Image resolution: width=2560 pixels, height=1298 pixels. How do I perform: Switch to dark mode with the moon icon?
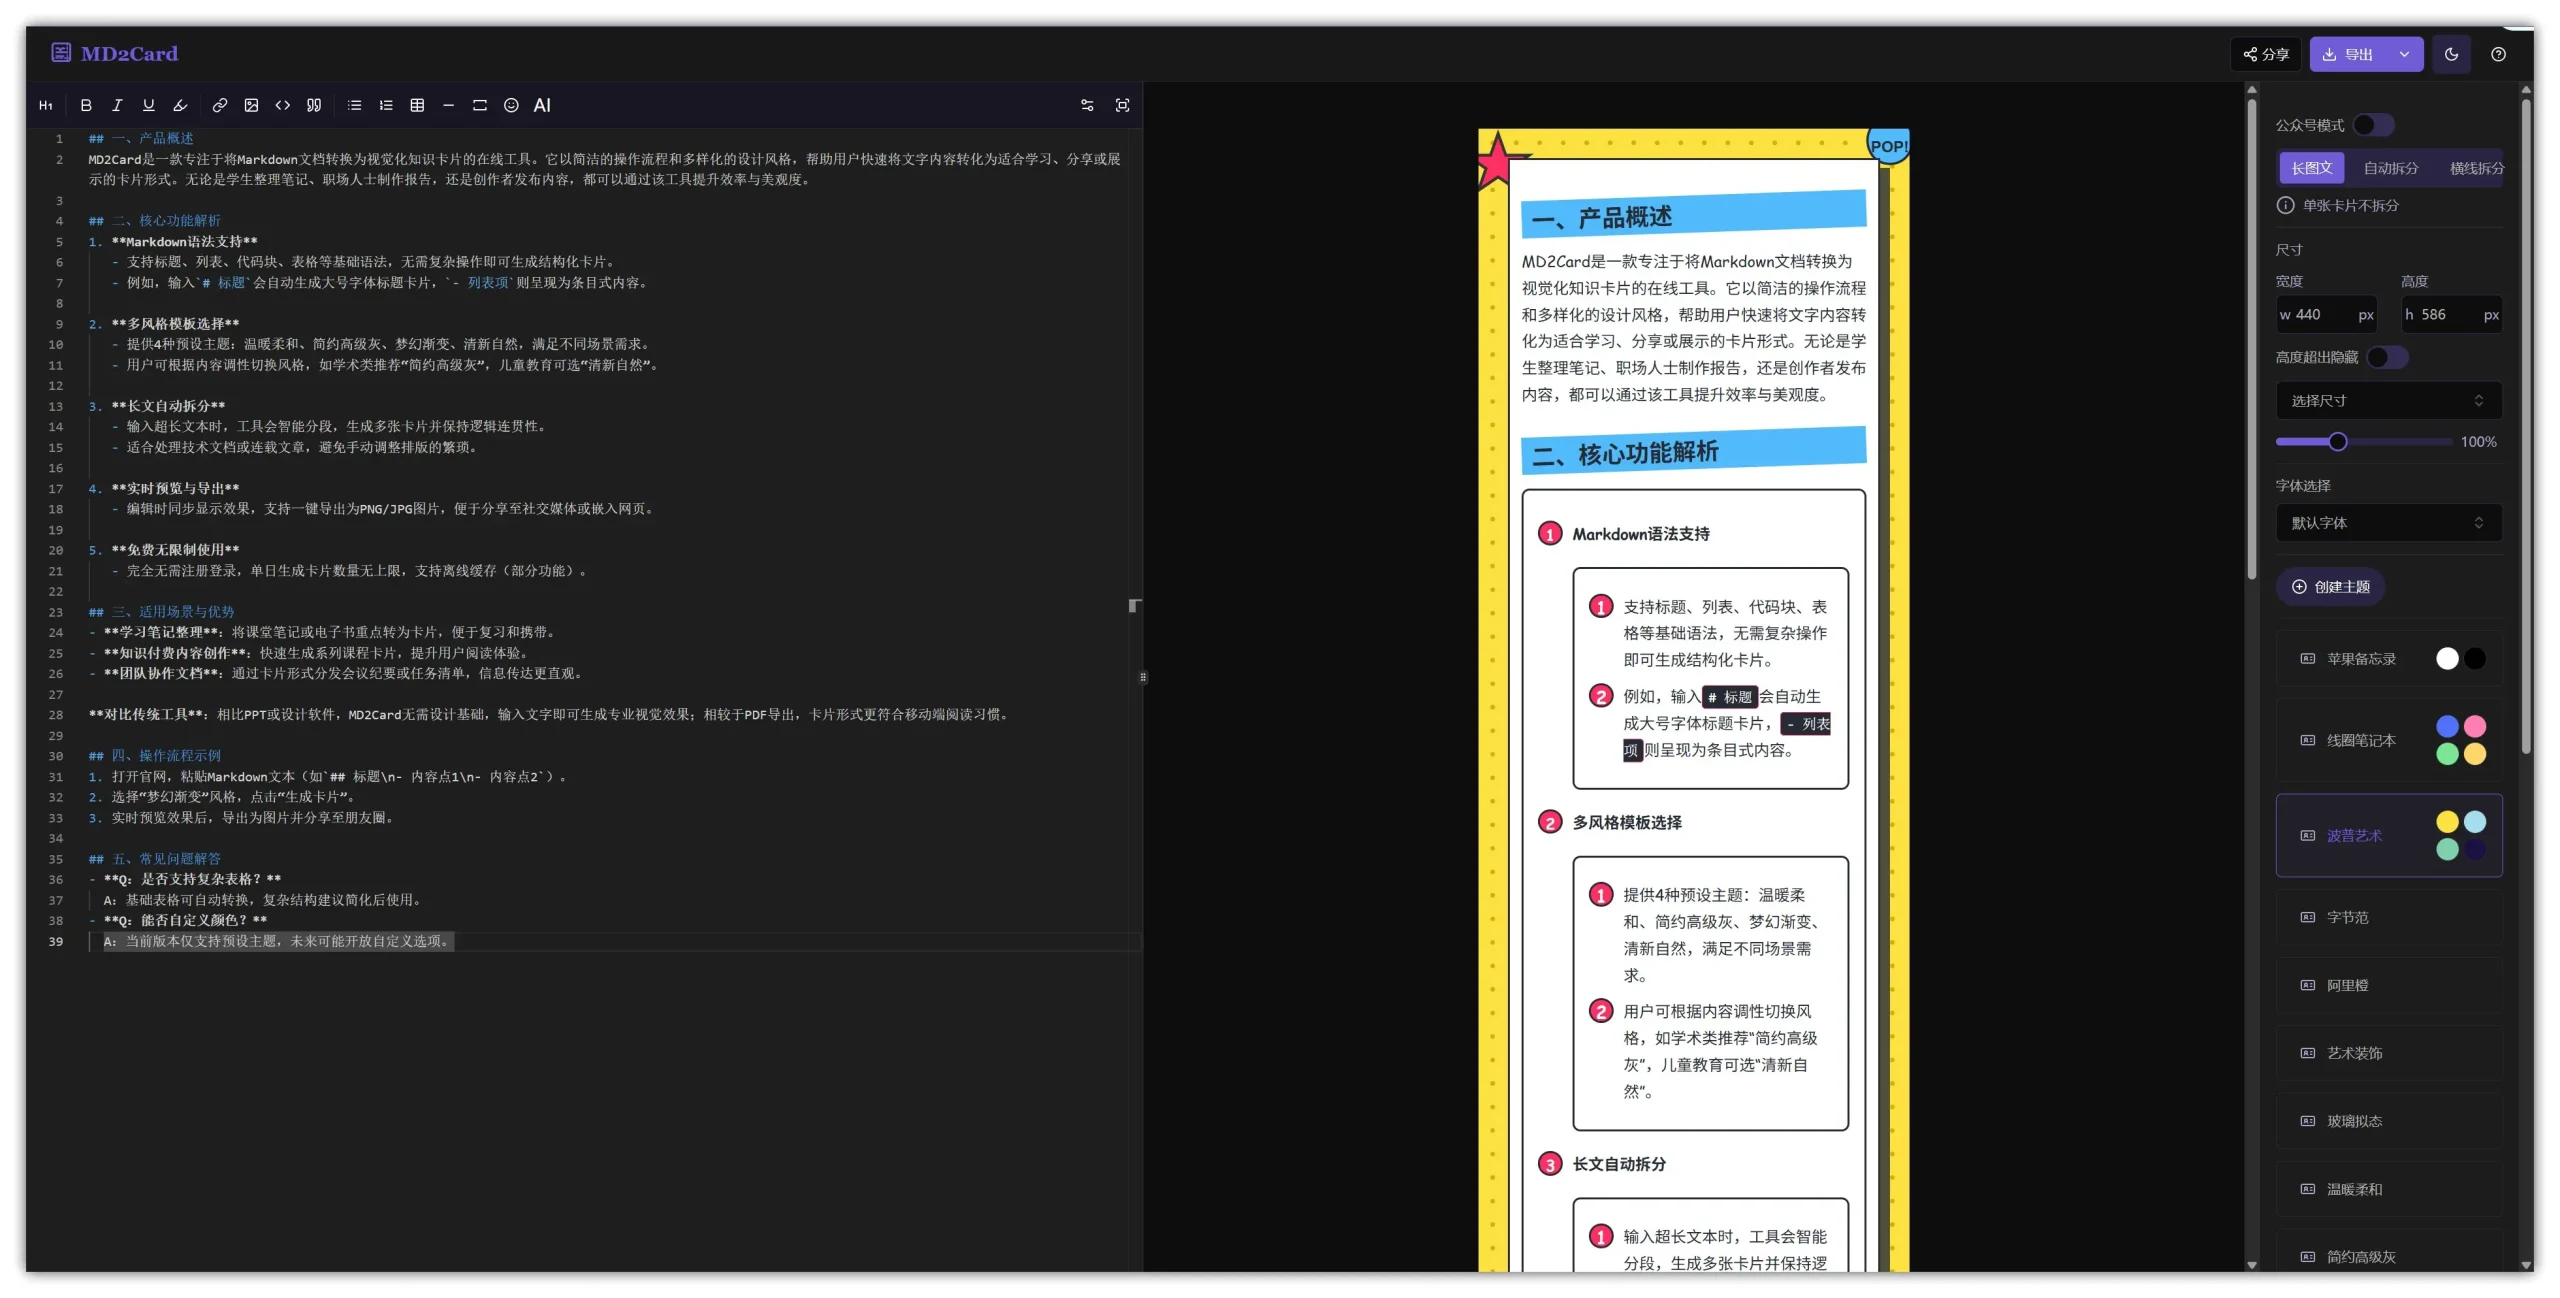(2451, 54)
